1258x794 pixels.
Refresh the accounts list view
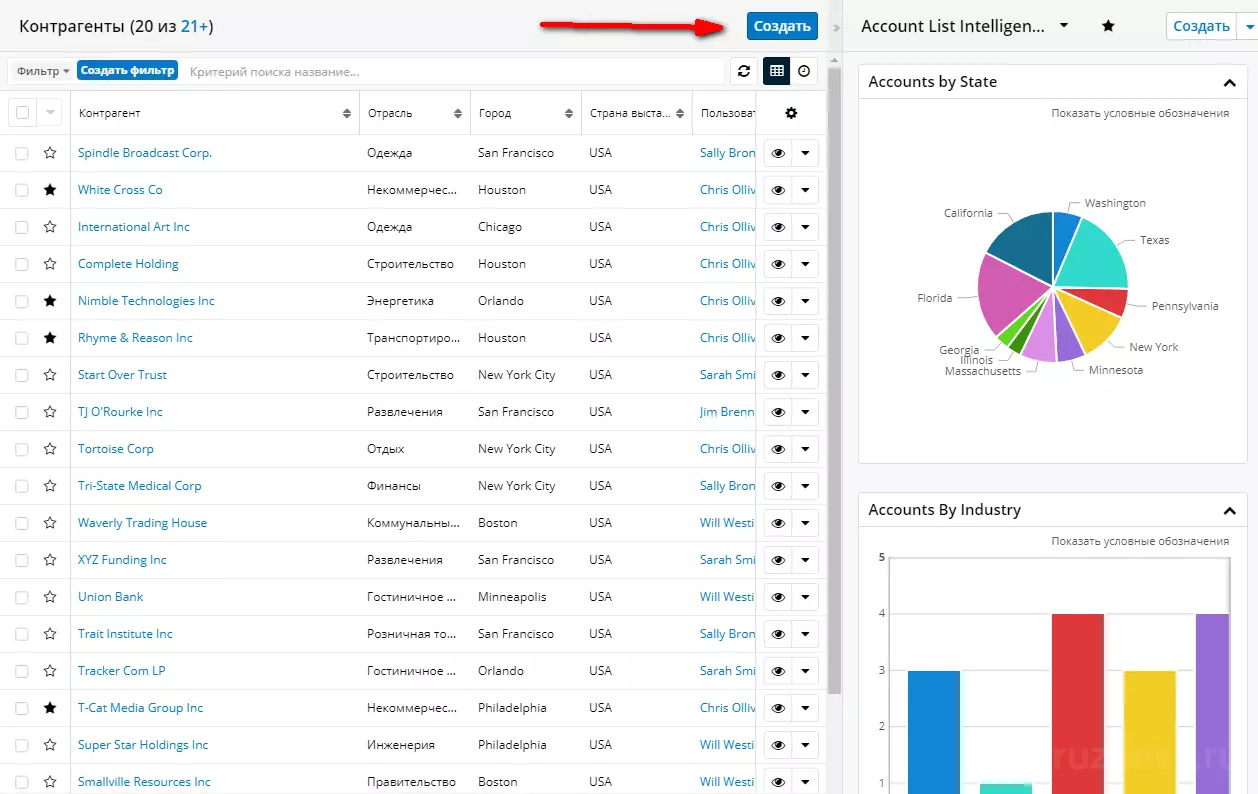[744, 71]
